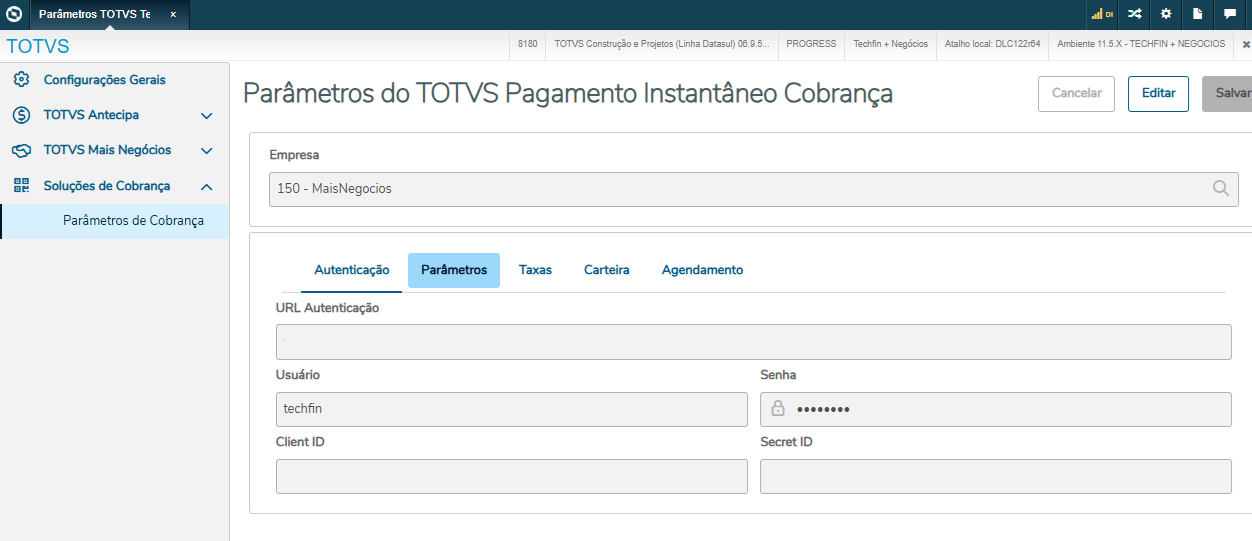
Task: Click the Client ID field
Action: tap(512, 476)
